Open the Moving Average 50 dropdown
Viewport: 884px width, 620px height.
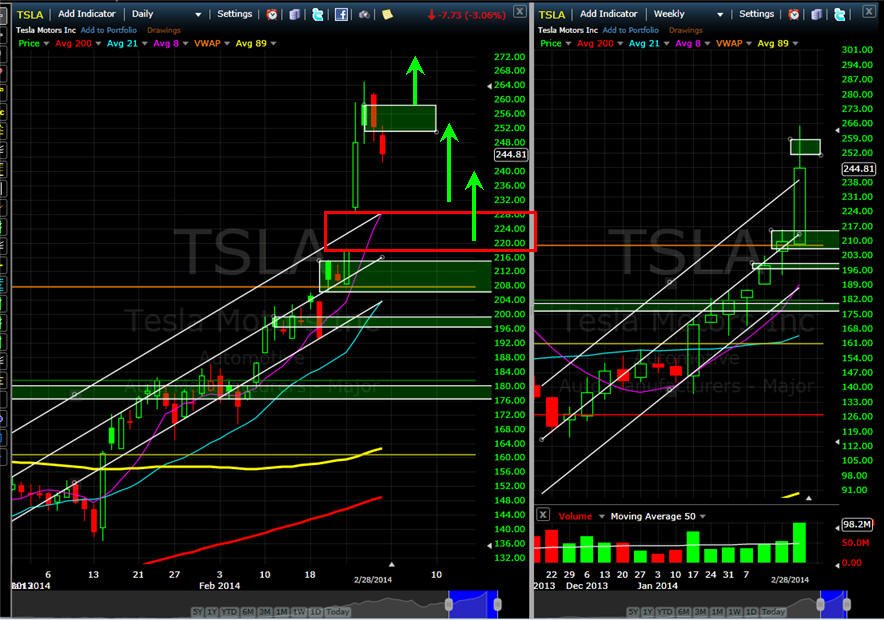point(702,516)
